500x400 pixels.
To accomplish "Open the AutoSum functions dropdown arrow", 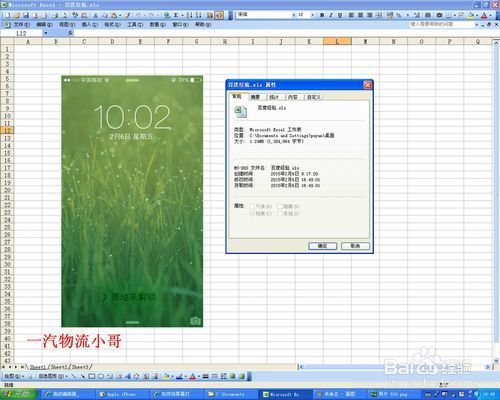I will point(182,15).
